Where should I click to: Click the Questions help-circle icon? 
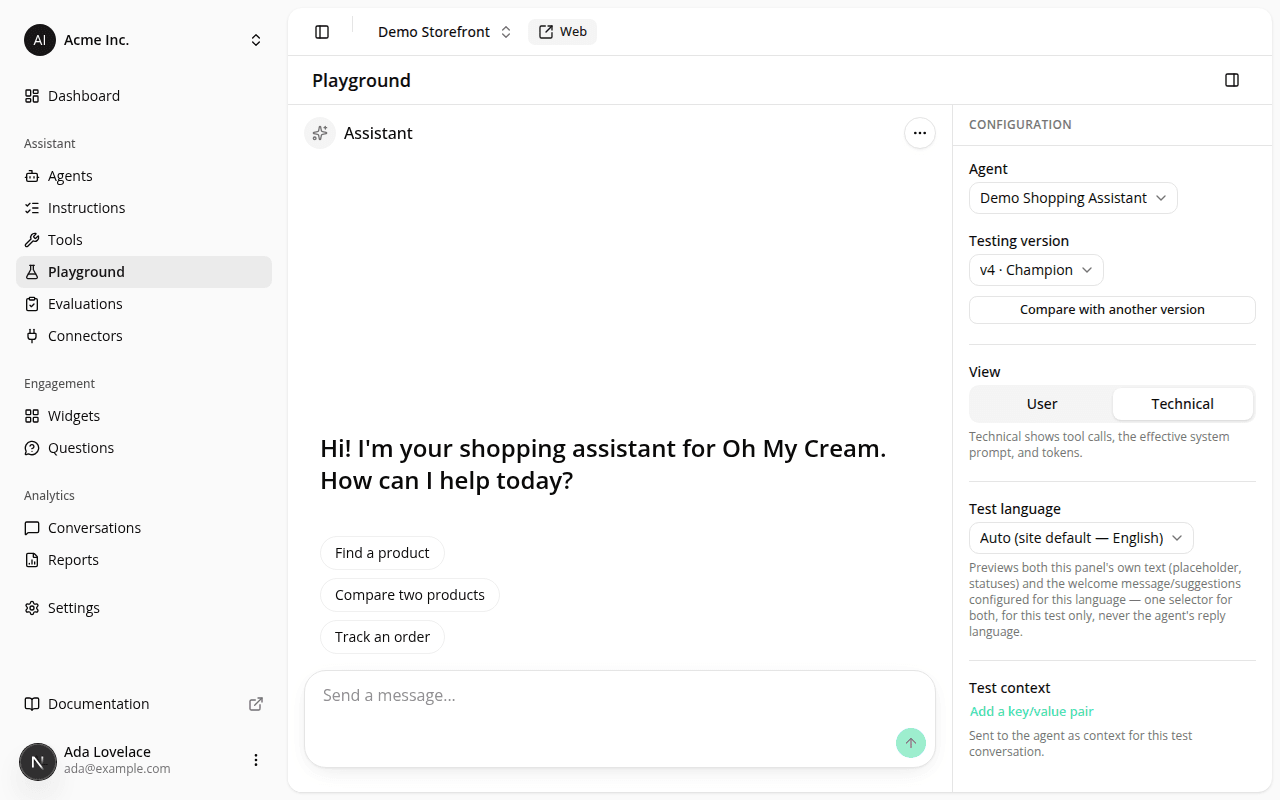pos(32,448)
